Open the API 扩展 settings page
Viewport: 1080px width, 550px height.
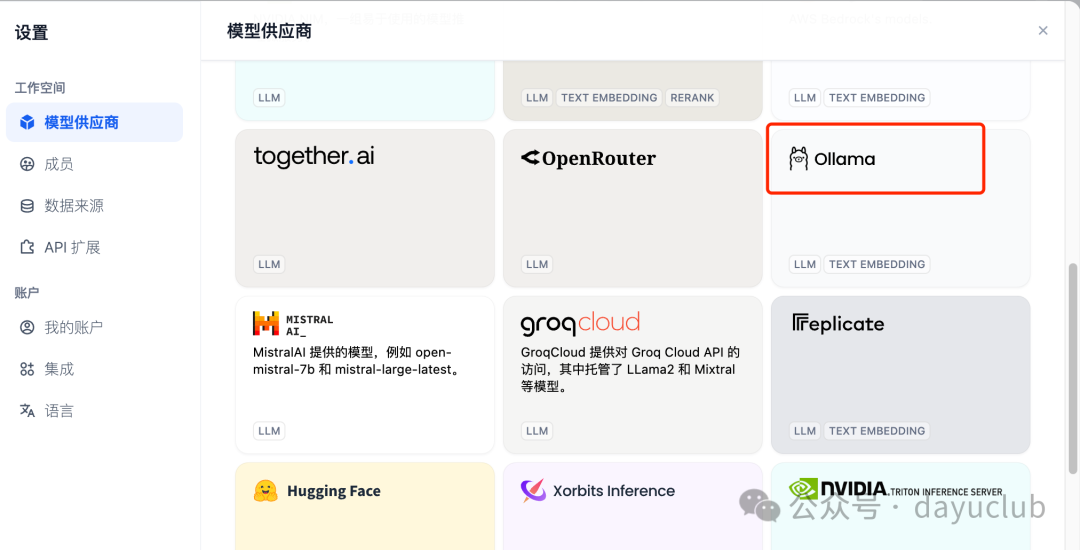(94, 247)
